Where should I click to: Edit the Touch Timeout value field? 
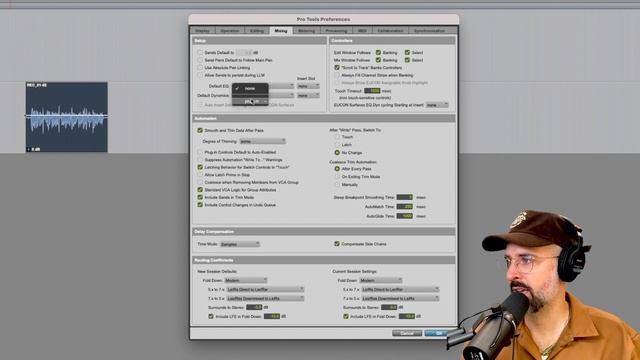(x=372, y=91)
